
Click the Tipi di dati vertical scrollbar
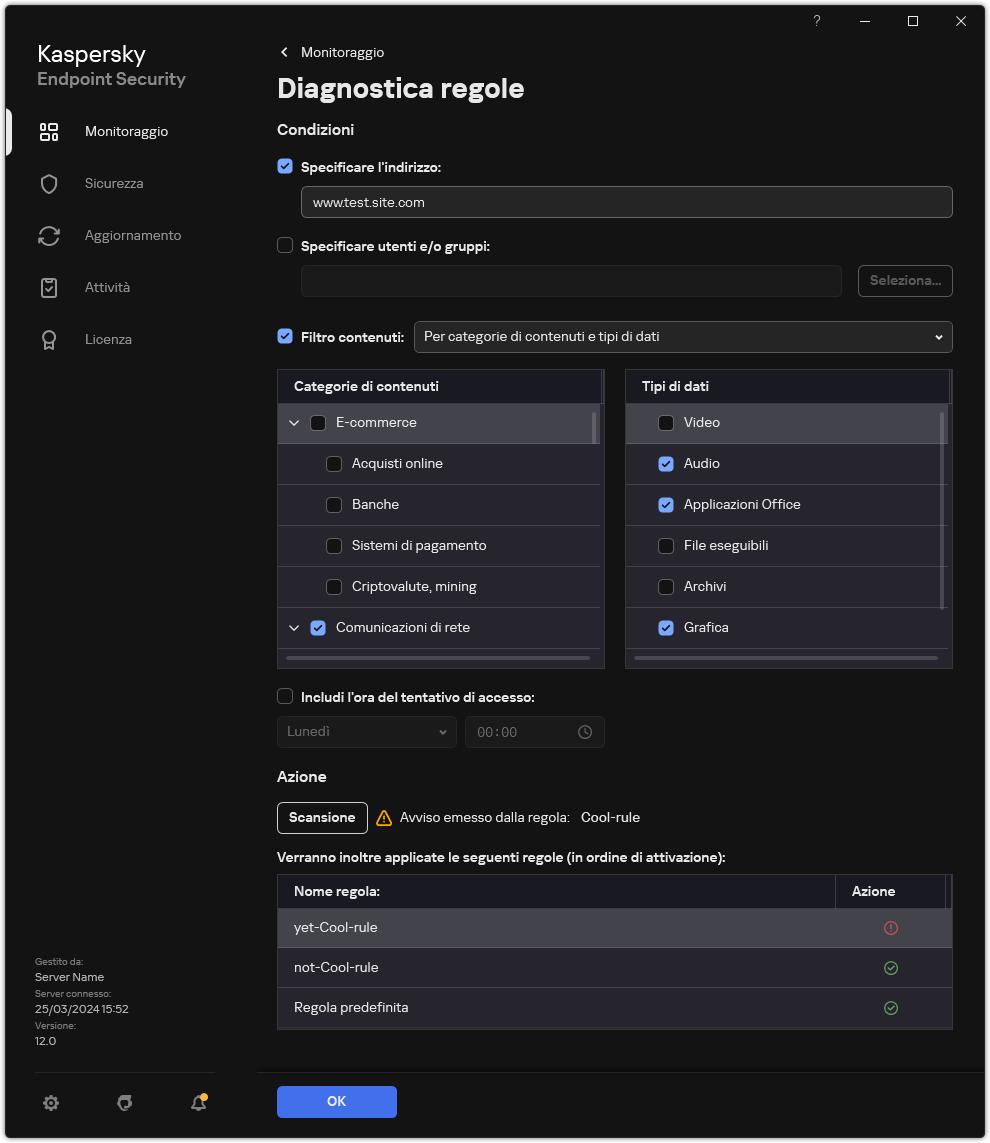pyautogui.click(x=942, y=510)
